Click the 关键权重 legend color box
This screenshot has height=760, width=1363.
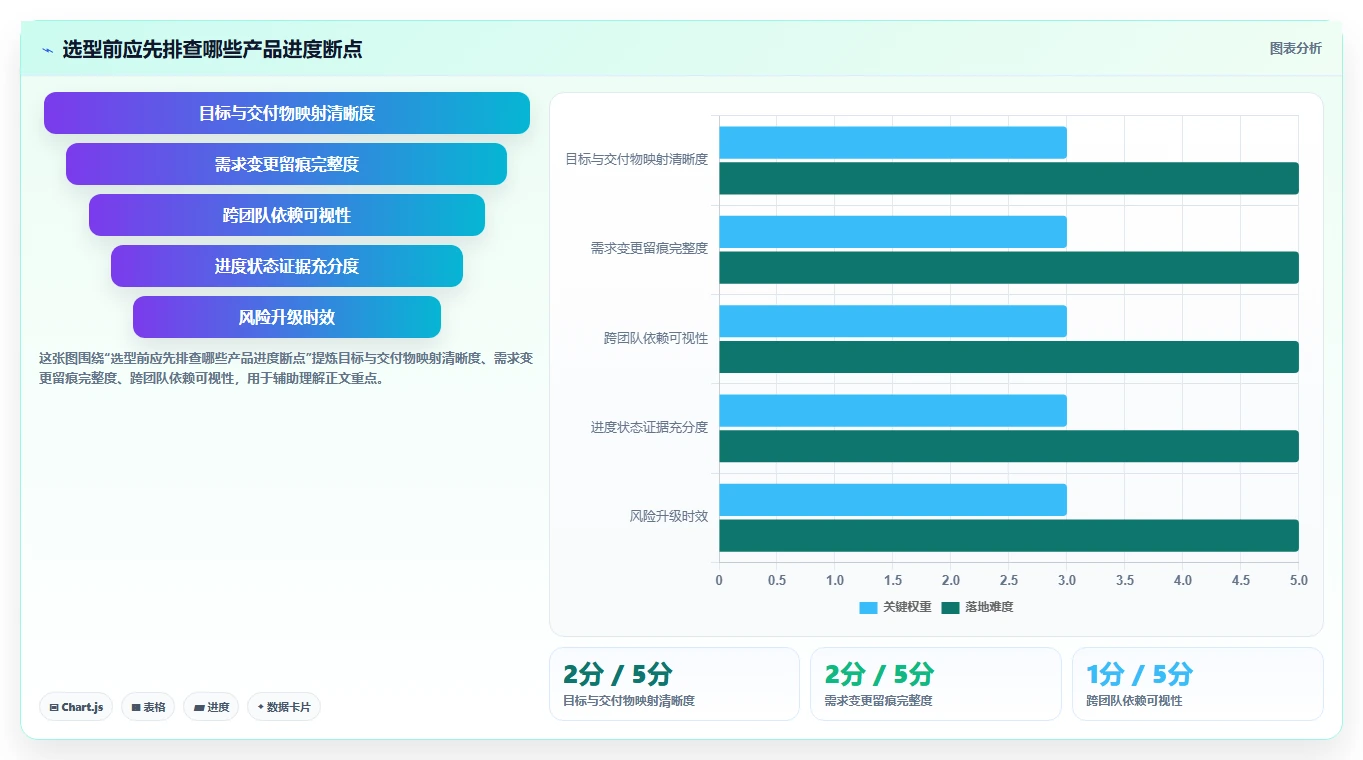click(x=868, y=607)
